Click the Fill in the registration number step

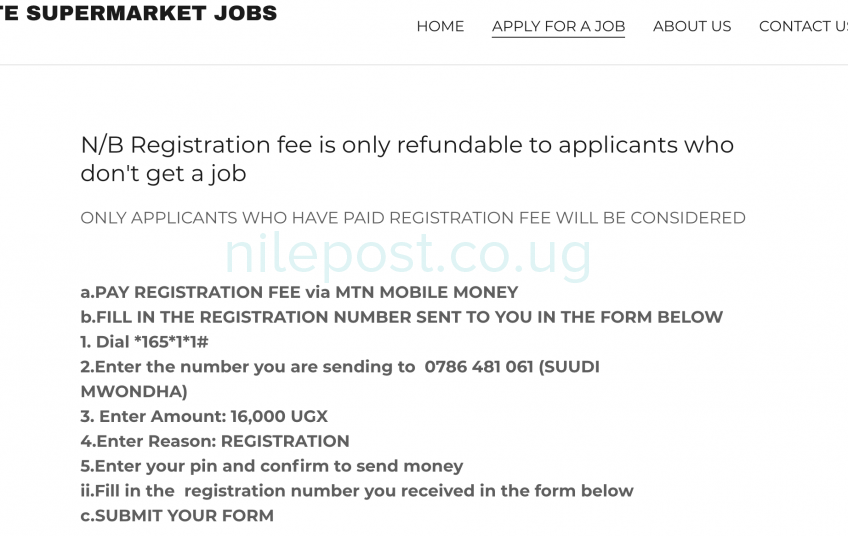pos(357,491)
